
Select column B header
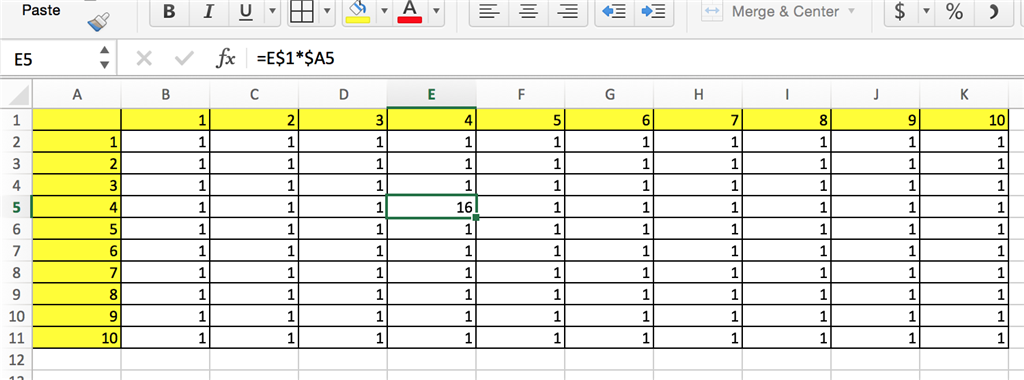tap(166, 95)
